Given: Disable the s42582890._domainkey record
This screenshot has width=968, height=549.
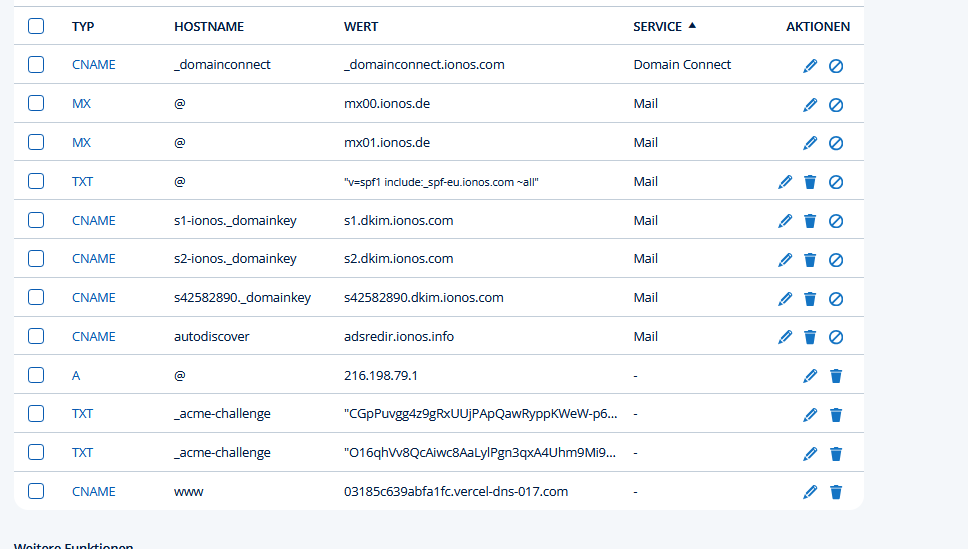Looking at the screenshot, I should (x=836, y=298).
